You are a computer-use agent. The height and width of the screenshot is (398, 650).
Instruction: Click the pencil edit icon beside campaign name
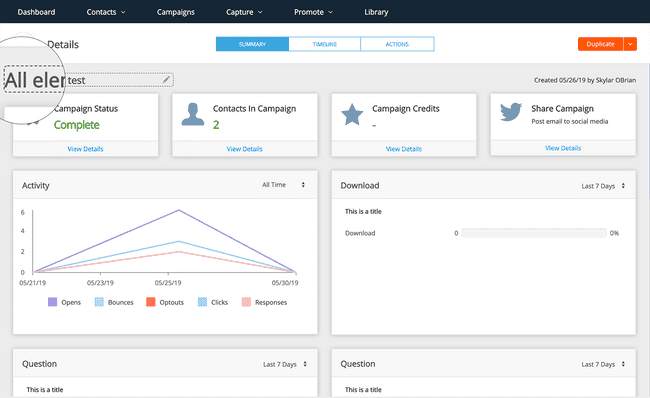166,80
